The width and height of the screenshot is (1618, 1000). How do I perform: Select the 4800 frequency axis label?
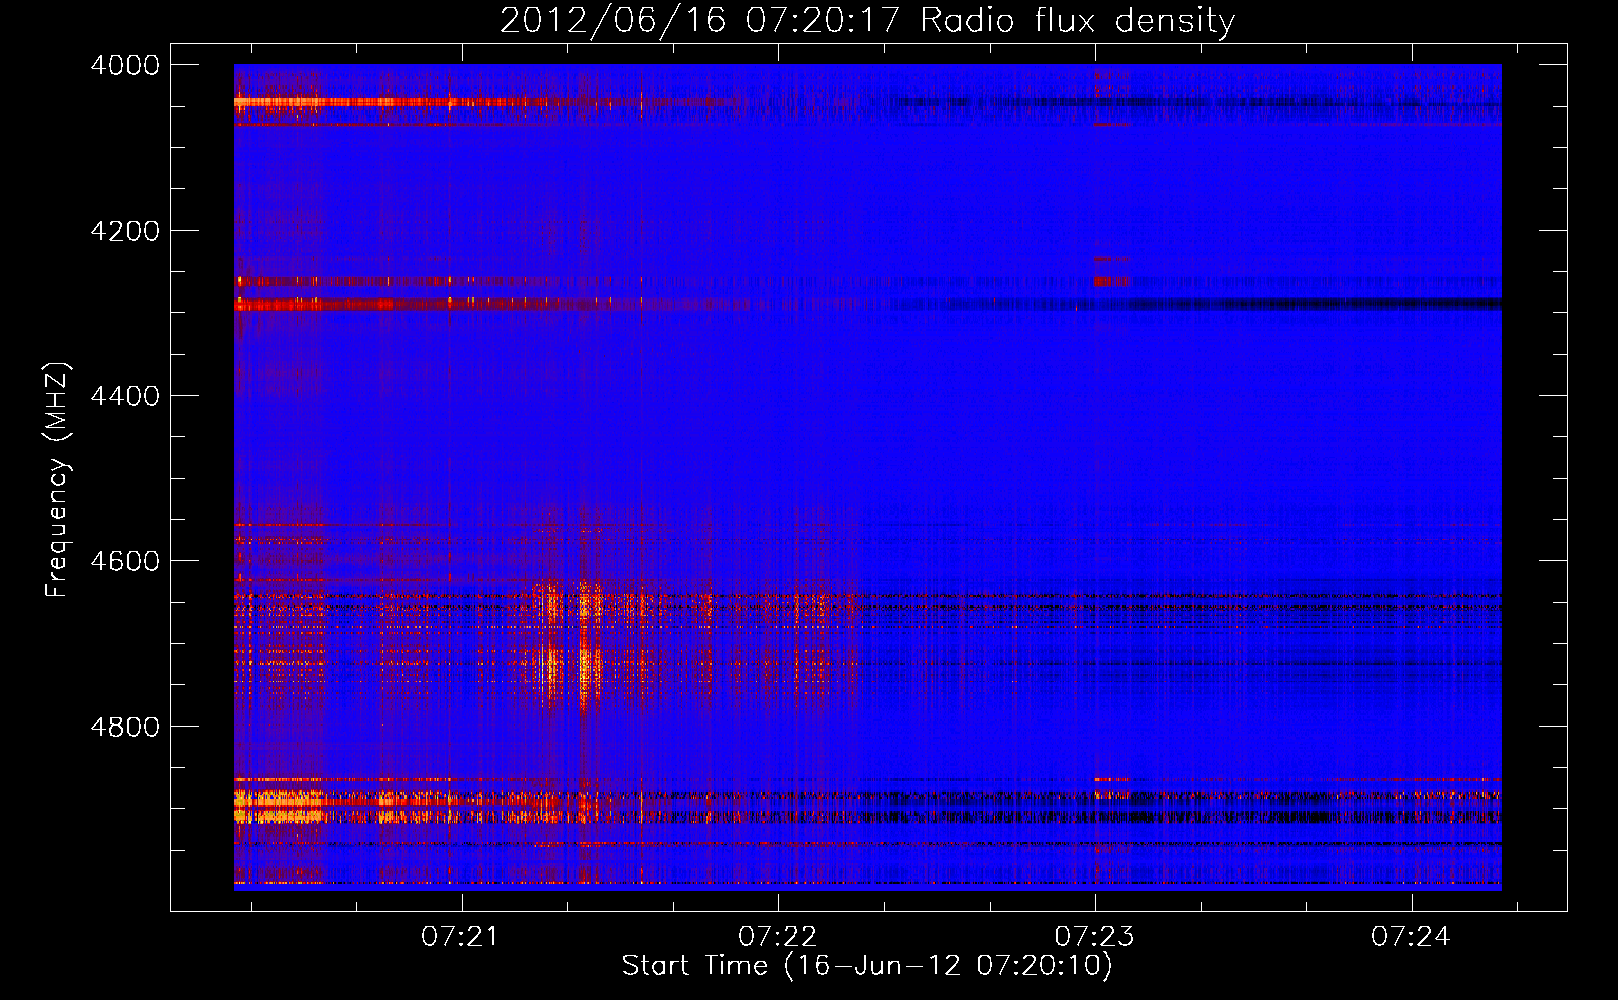coord(125,727)
